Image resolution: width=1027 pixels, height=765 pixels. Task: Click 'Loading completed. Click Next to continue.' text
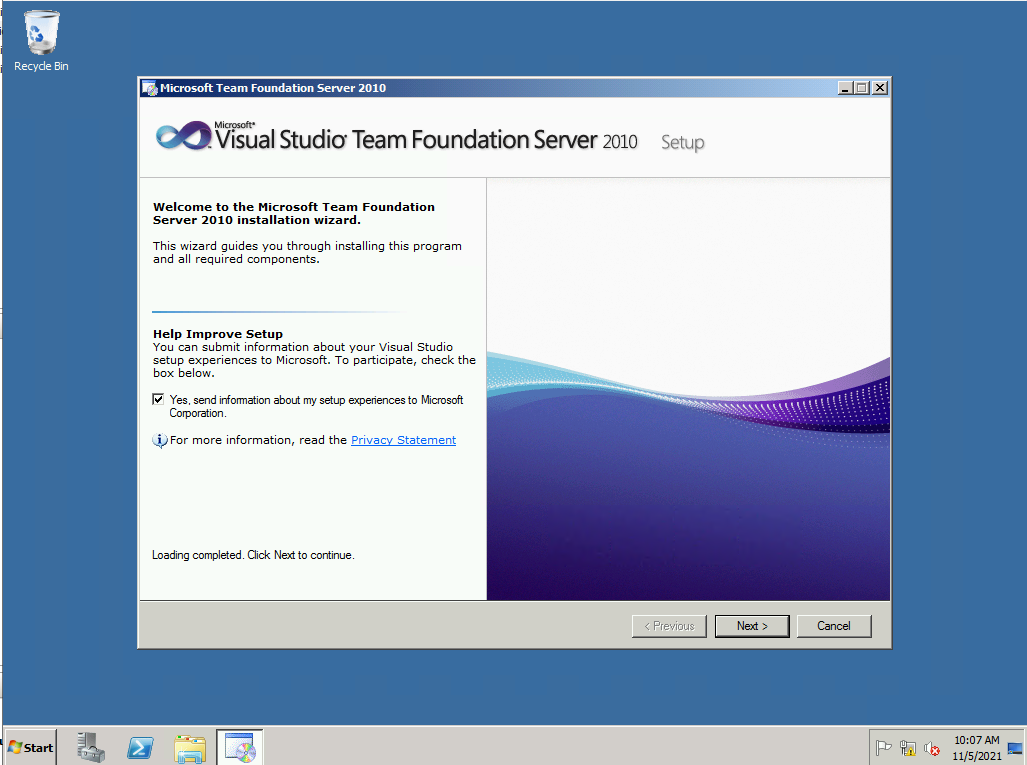click(253, 555)
